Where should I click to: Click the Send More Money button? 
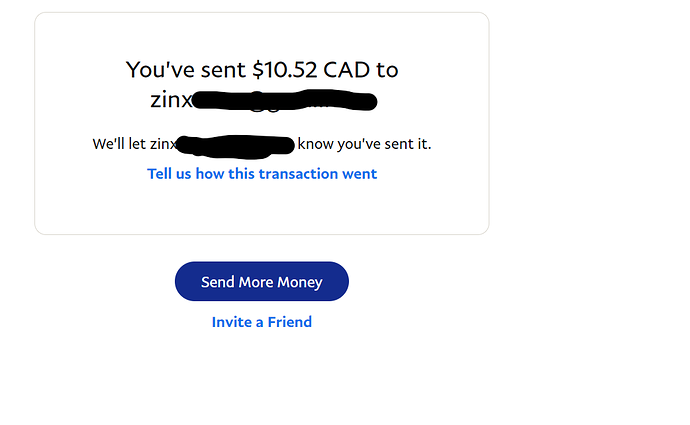click(261, 282)
